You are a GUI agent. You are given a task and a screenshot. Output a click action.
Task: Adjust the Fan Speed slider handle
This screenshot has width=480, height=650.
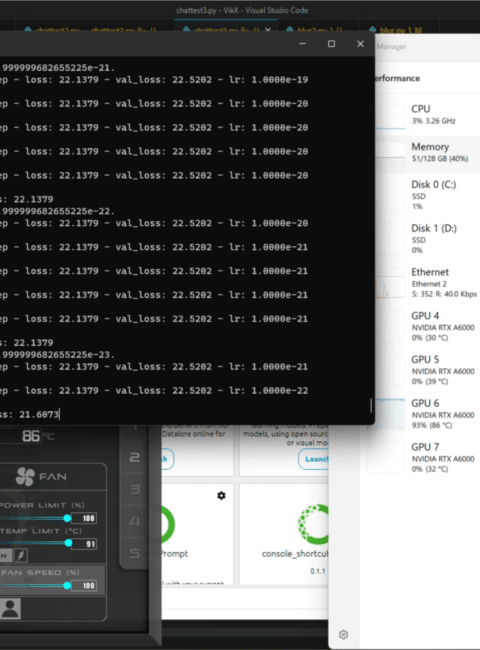click(67, 585)
